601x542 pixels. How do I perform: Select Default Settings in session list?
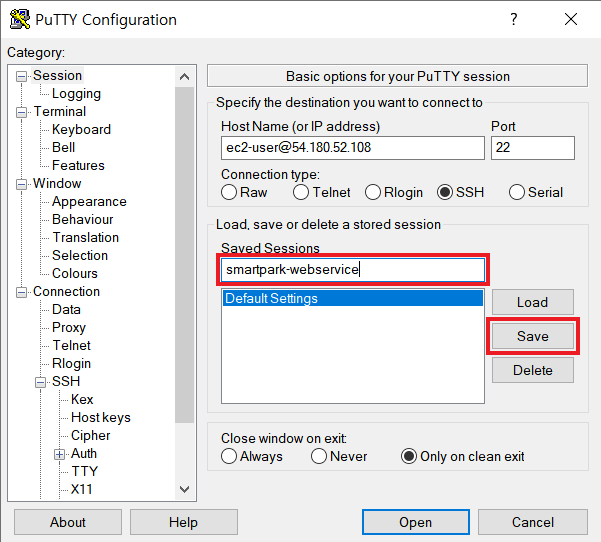(x=353, y=298)
